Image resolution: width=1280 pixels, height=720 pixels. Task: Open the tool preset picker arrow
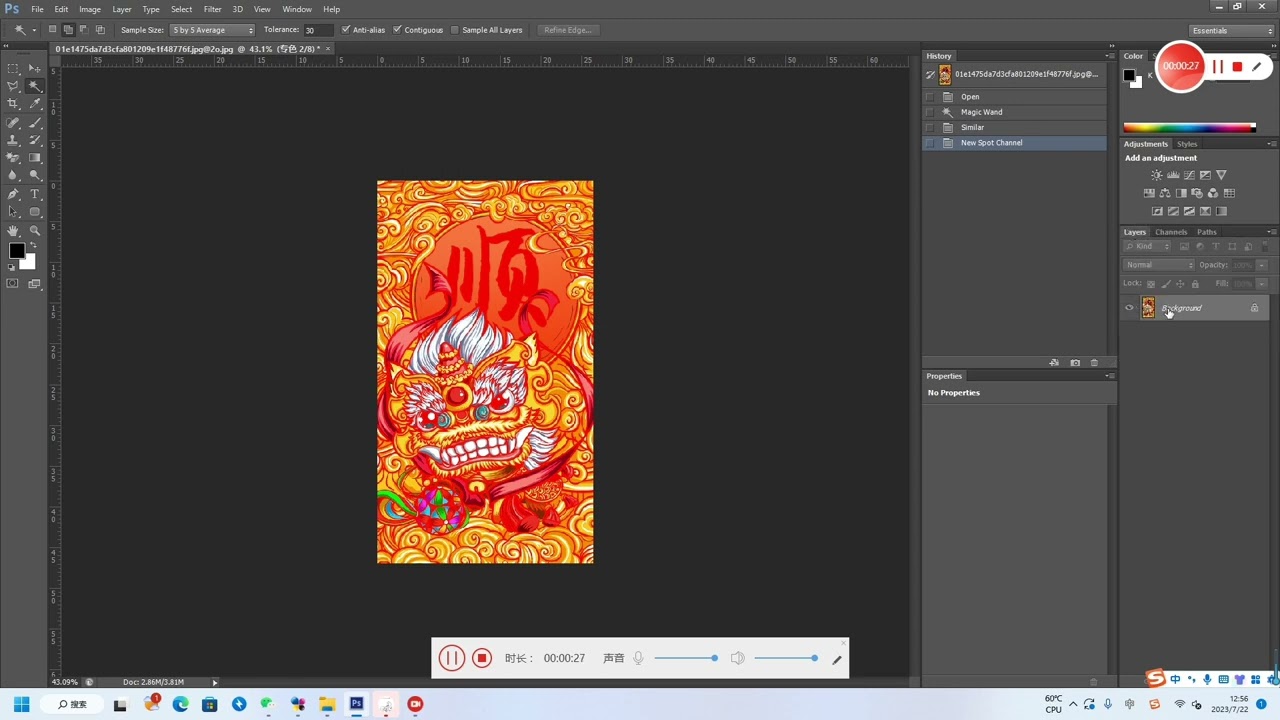click(x=33, y=30)
